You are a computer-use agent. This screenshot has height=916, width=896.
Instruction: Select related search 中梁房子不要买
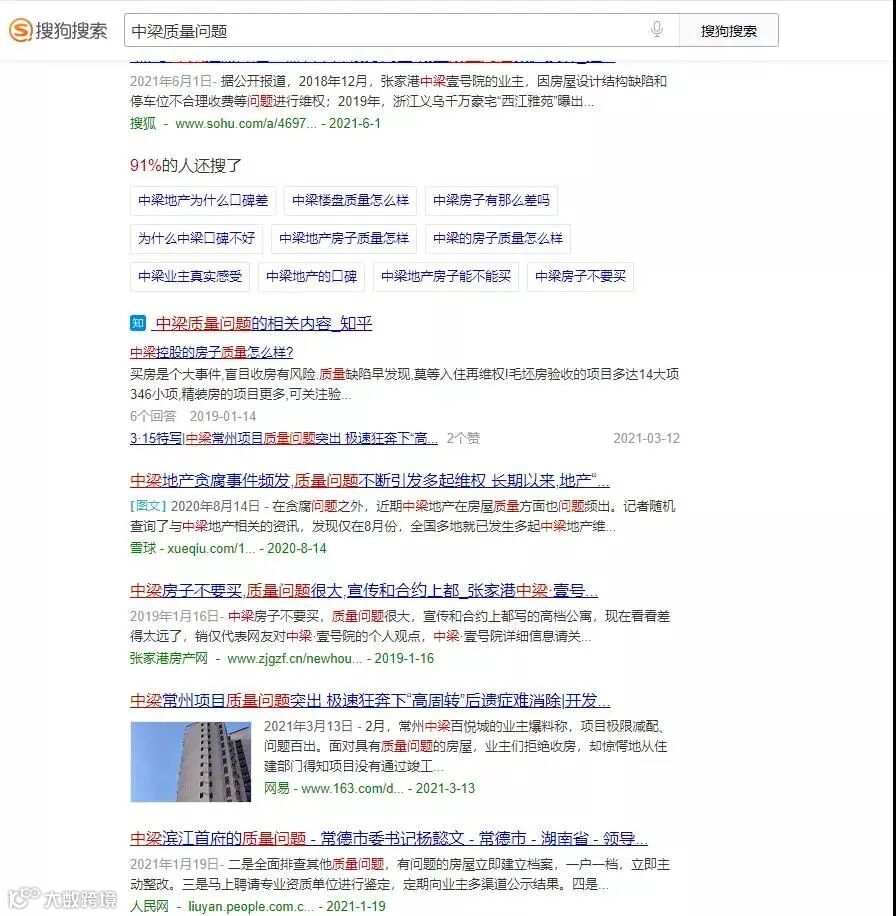click(x=580, y=276)
